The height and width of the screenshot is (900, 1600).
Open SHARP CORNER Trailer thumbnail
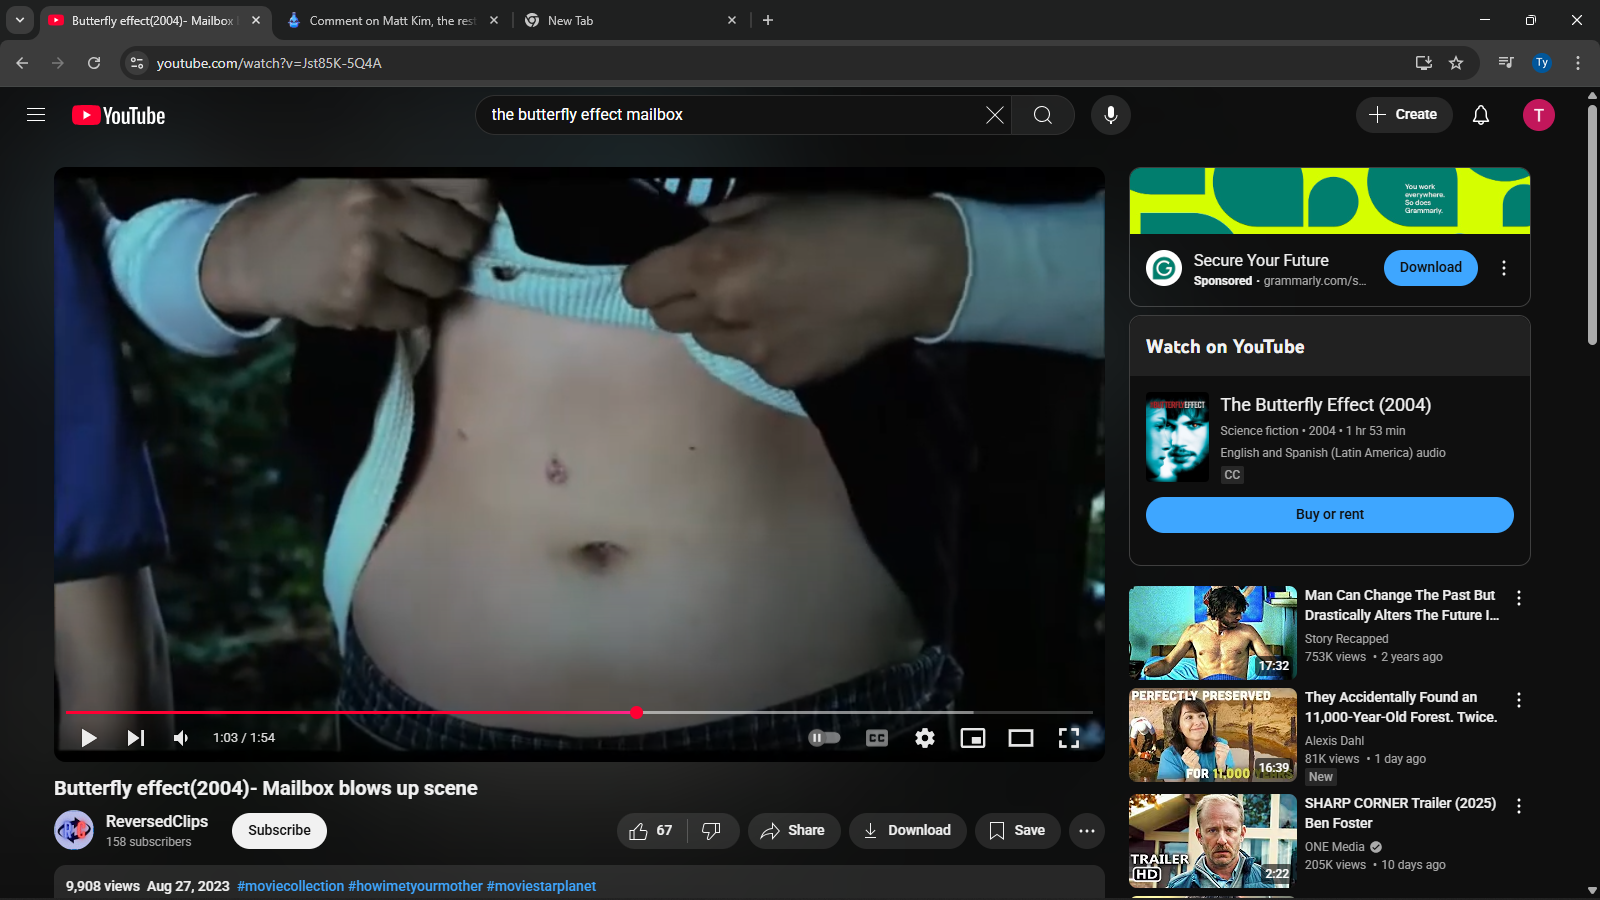point(1213,841)
